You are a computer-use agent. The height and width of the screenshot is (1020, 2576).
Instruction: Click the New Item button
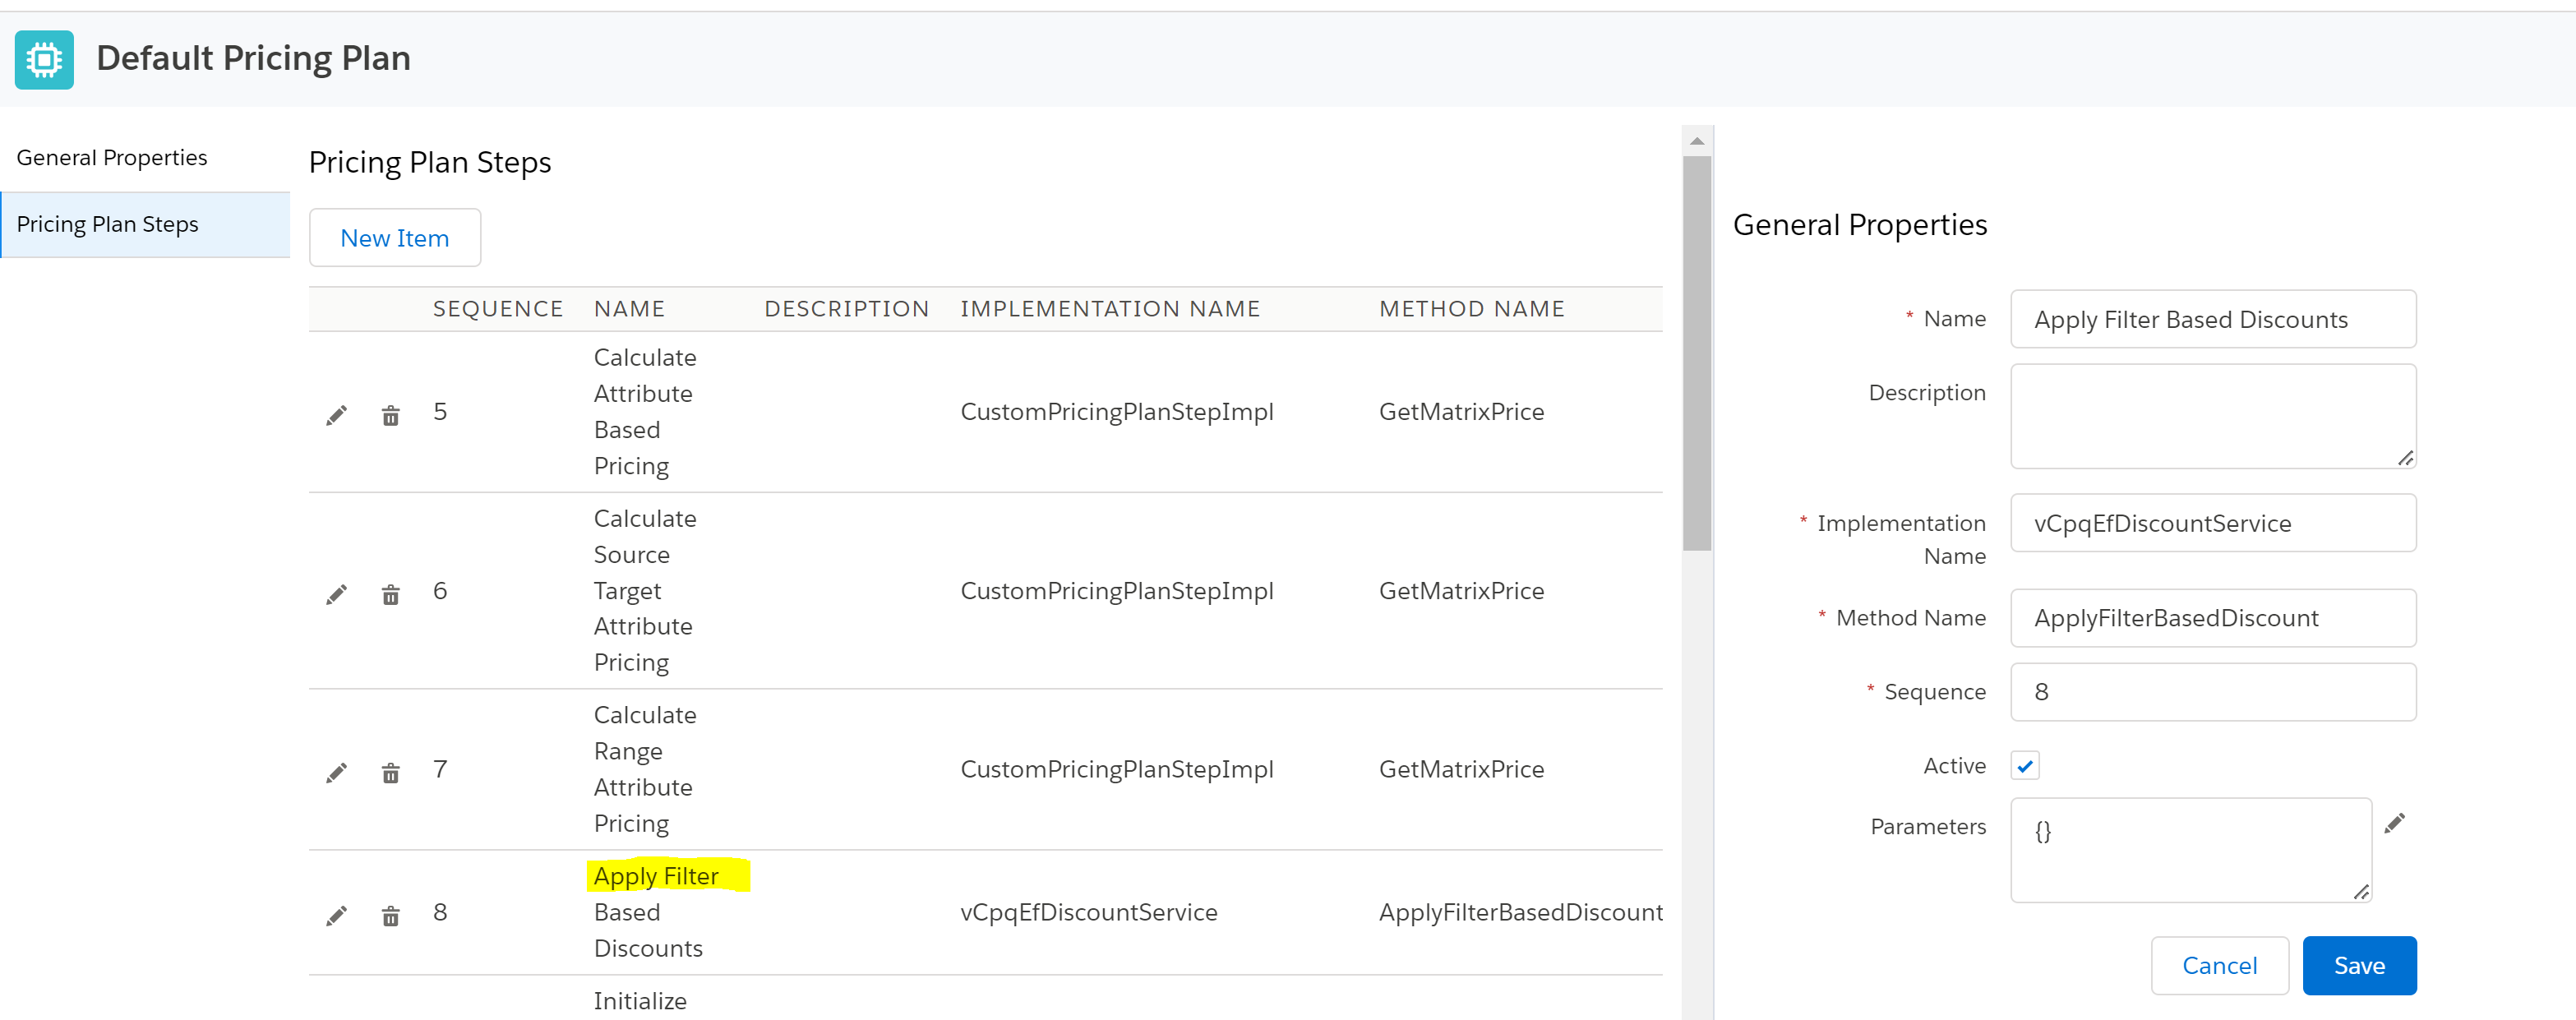394,238
